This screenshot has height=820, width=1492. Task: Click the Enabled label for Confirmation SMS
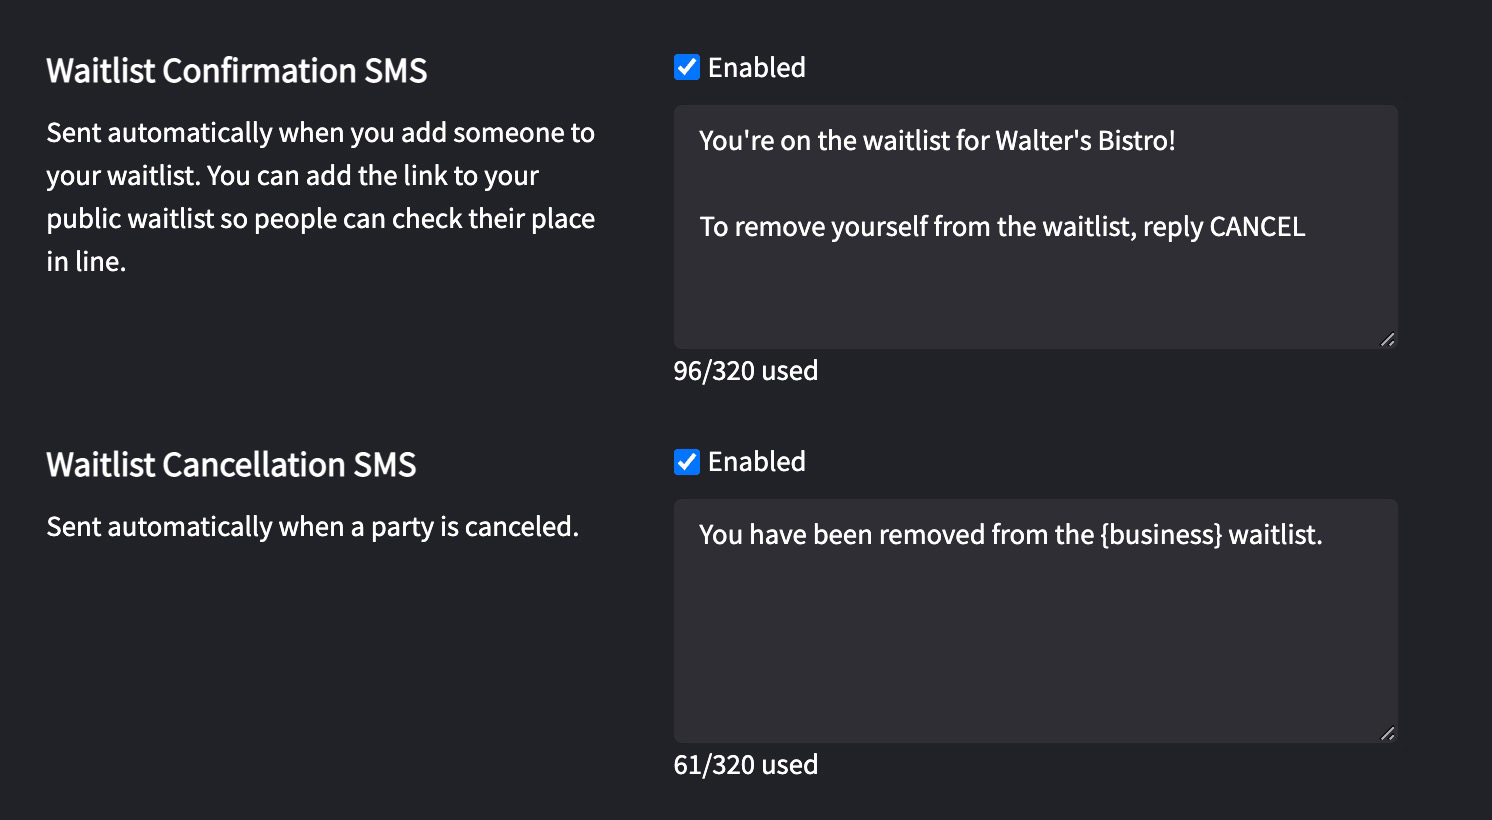coord(756,68)
